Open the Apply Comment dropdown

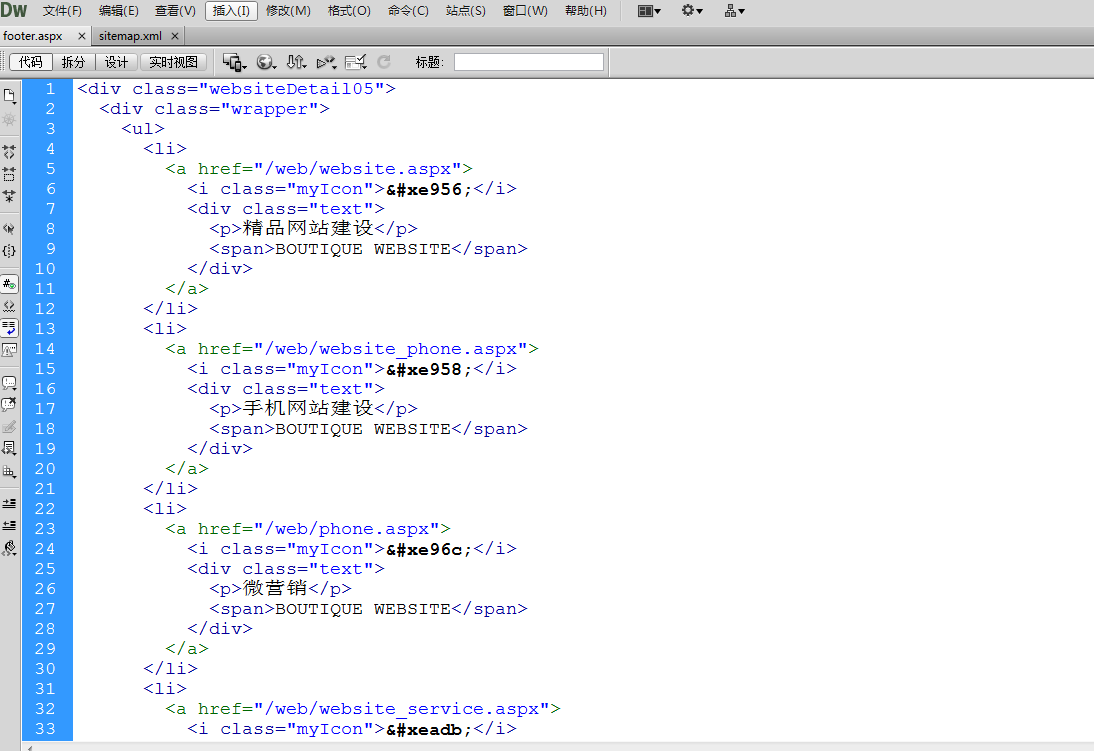click(9, 382)
